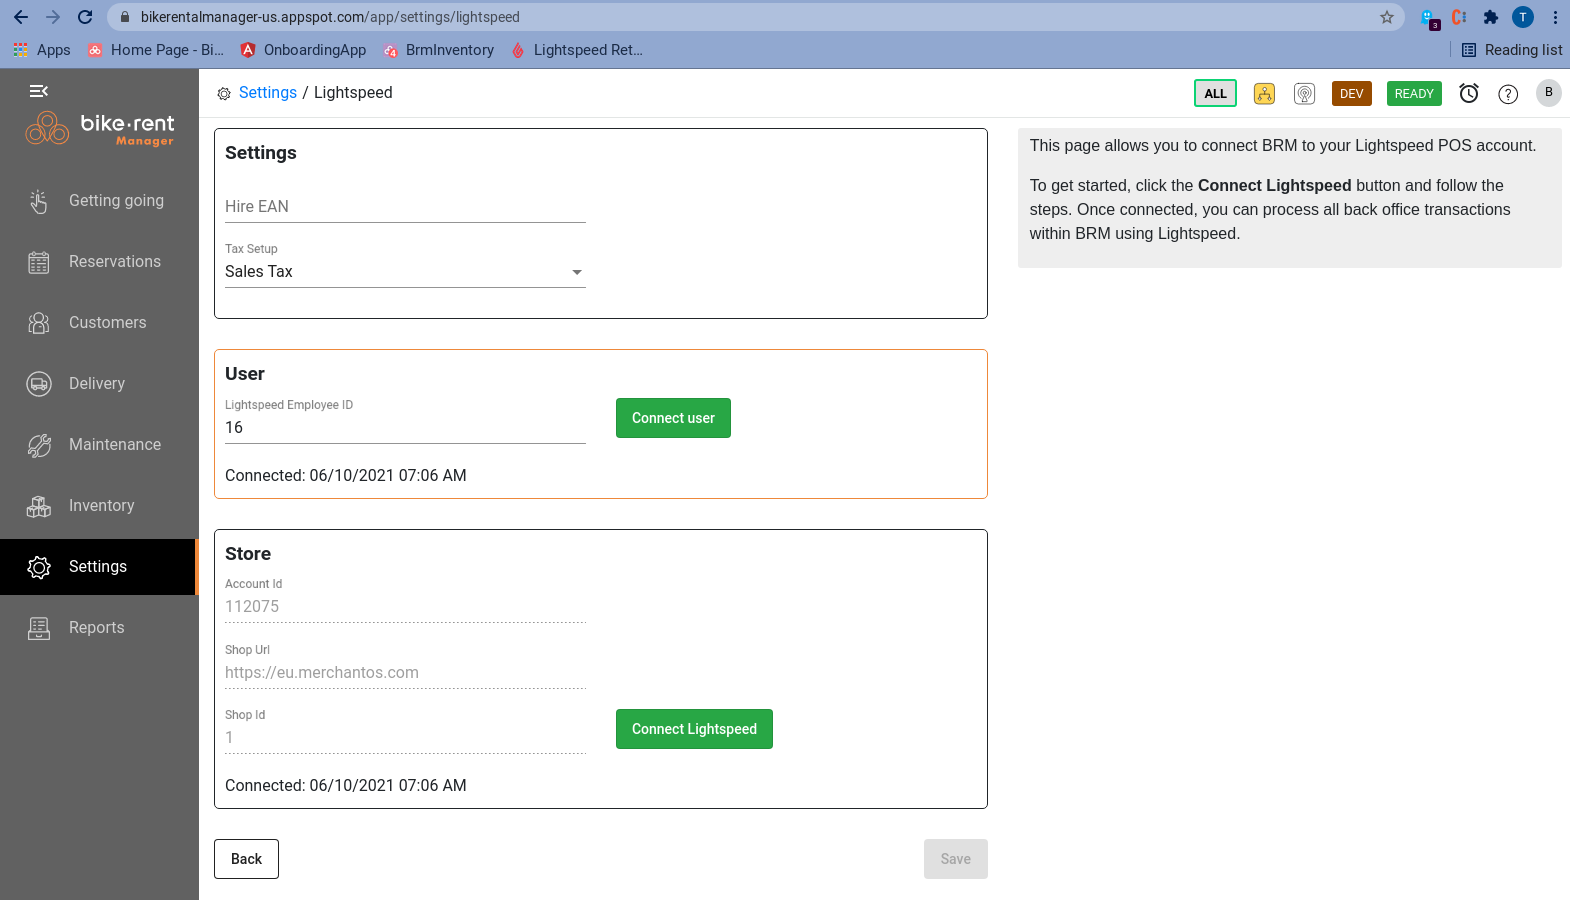Image resolution: width=1570 pixels, height=900 pixels.
Task: Open the Reservations calendar icon
Action: click(x=39, y=262)
